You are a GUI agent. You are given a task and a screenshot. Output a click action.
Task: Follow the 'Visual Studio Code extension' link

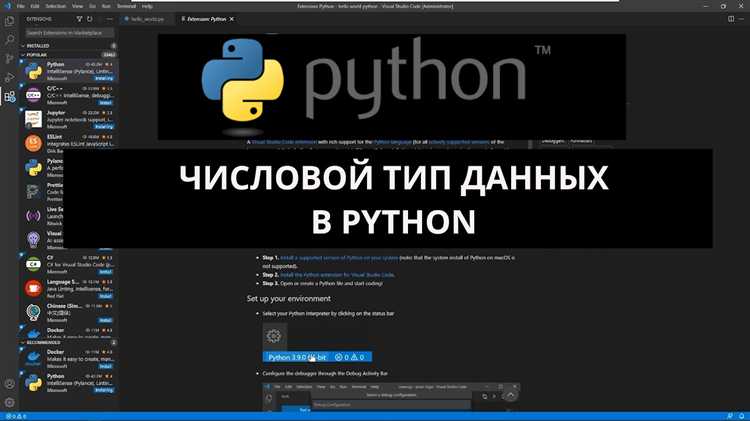[x=284, y=142]
